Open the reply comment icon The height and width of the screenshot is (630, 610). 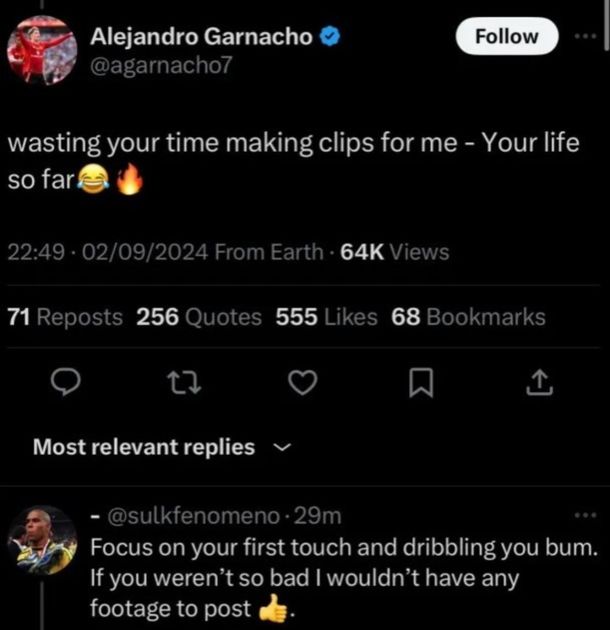click(66, 382)
